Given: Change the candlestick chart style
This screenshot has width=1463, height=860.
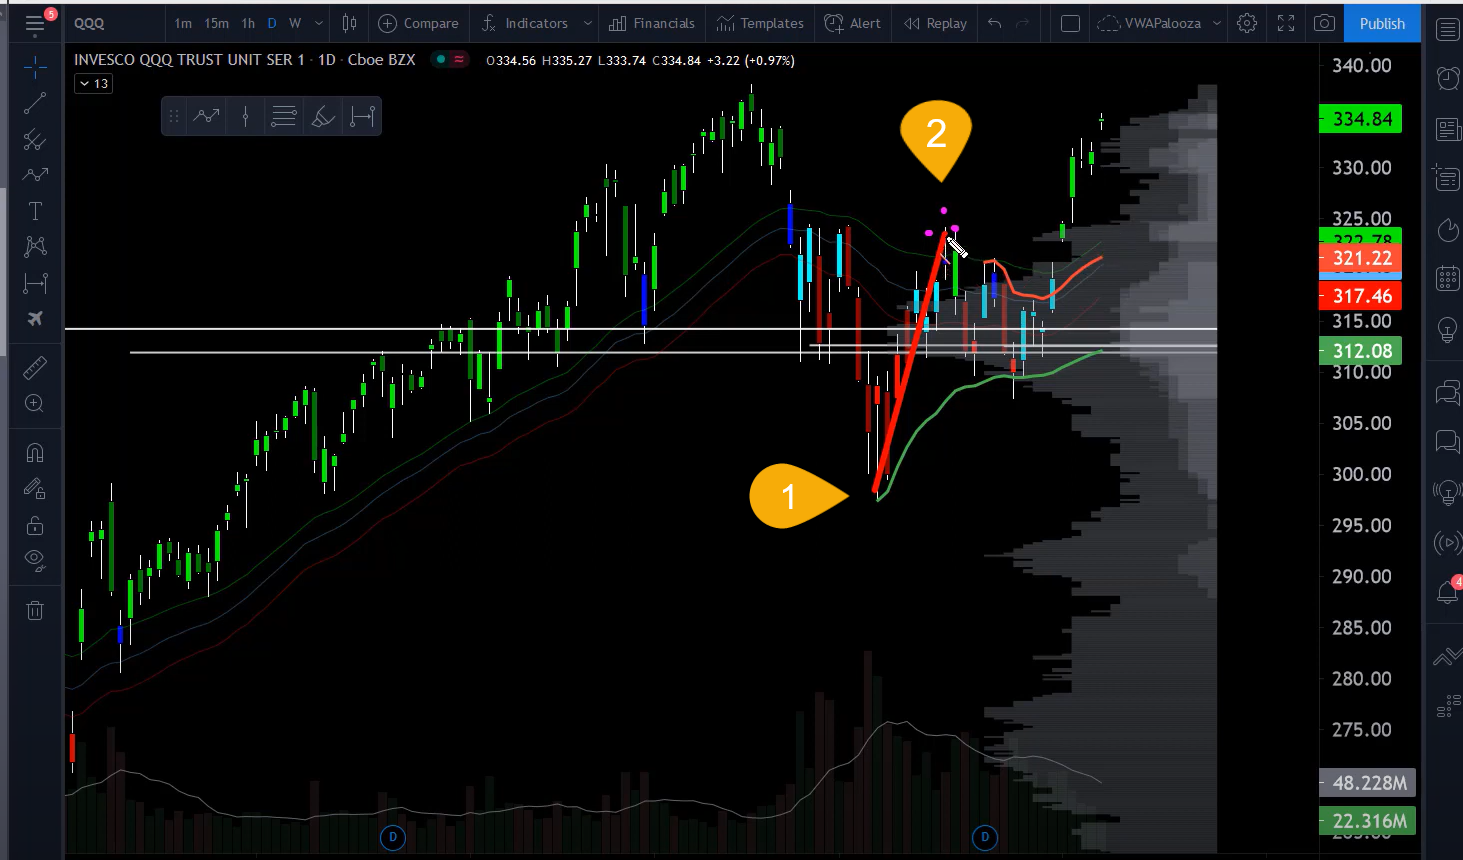Looking at the screenshot, I should (x=349, y=23).
